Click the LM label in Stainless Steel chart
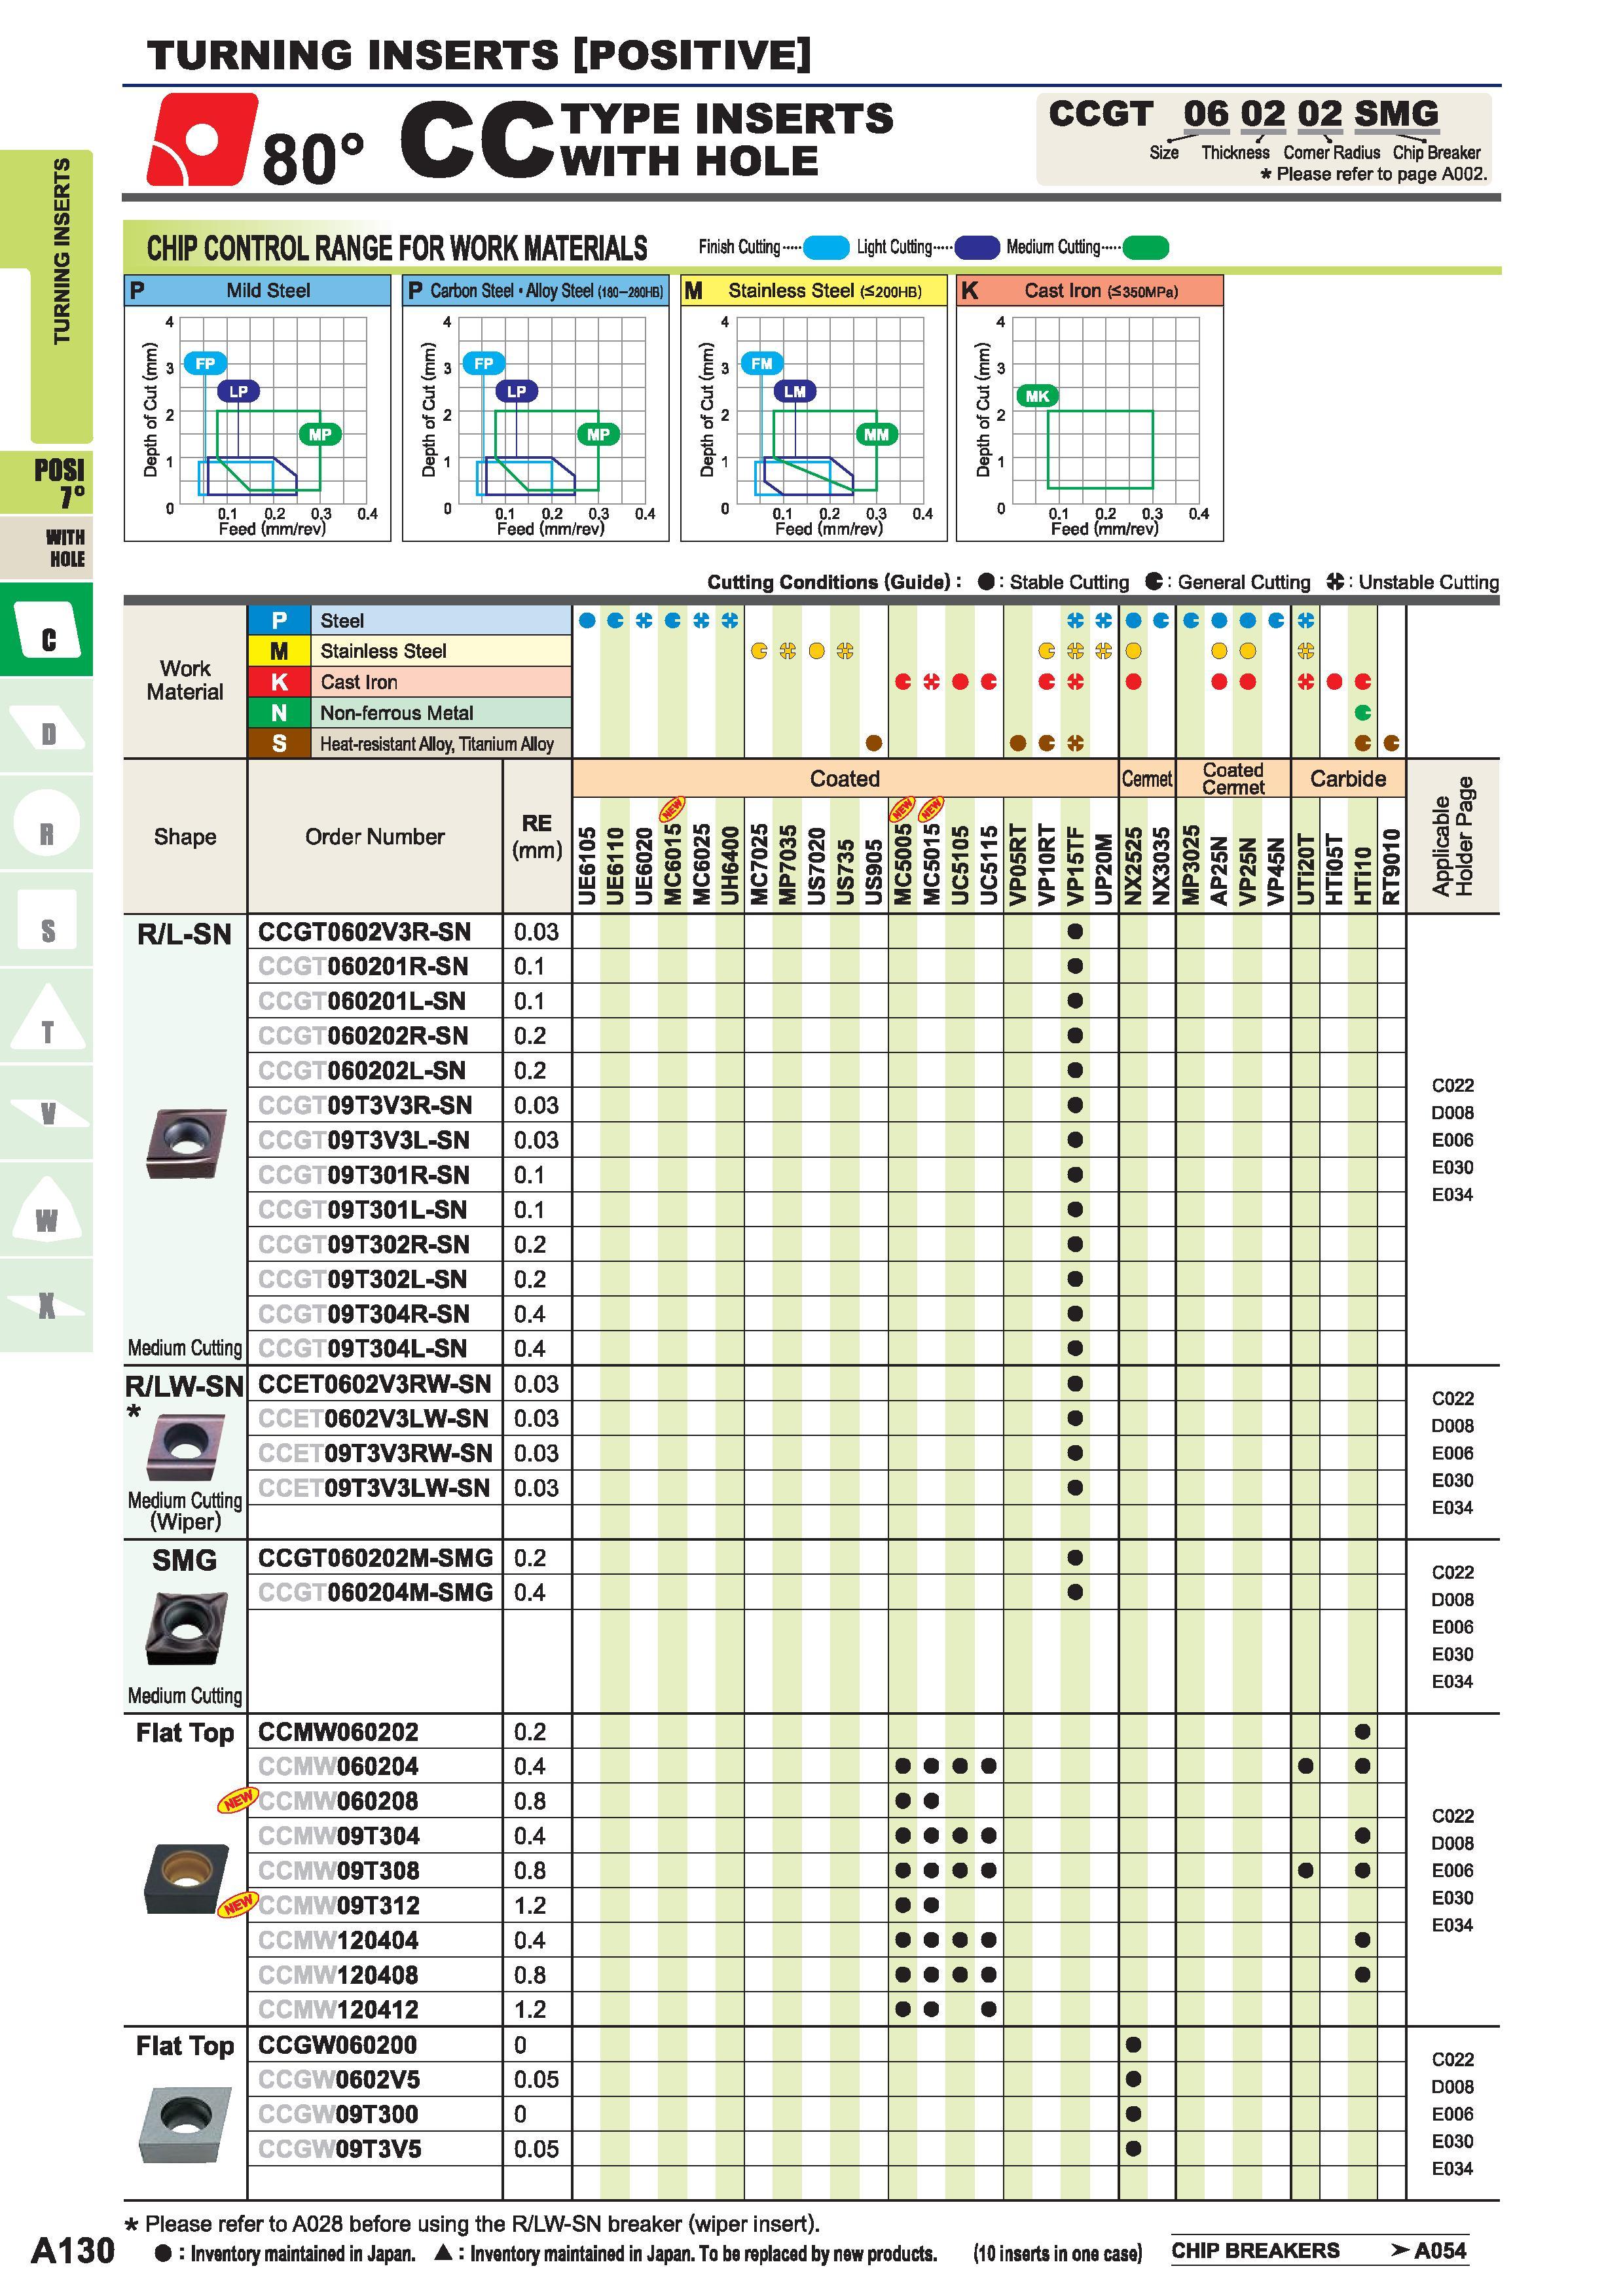Viewport: 1623px width, 2296px height. pyautogui.click(x=795, y=391)
